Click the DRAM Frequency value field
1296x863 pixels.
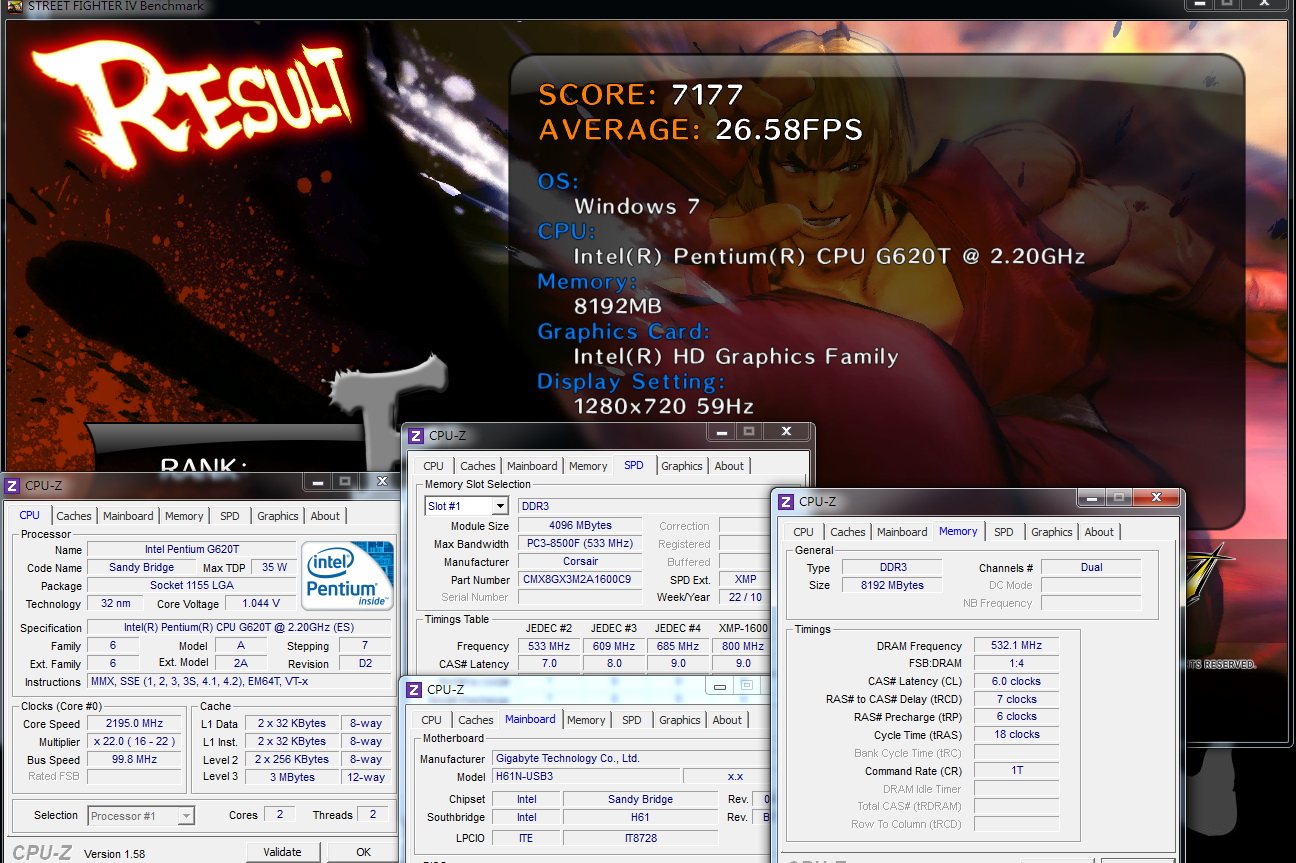(1016, 646)
